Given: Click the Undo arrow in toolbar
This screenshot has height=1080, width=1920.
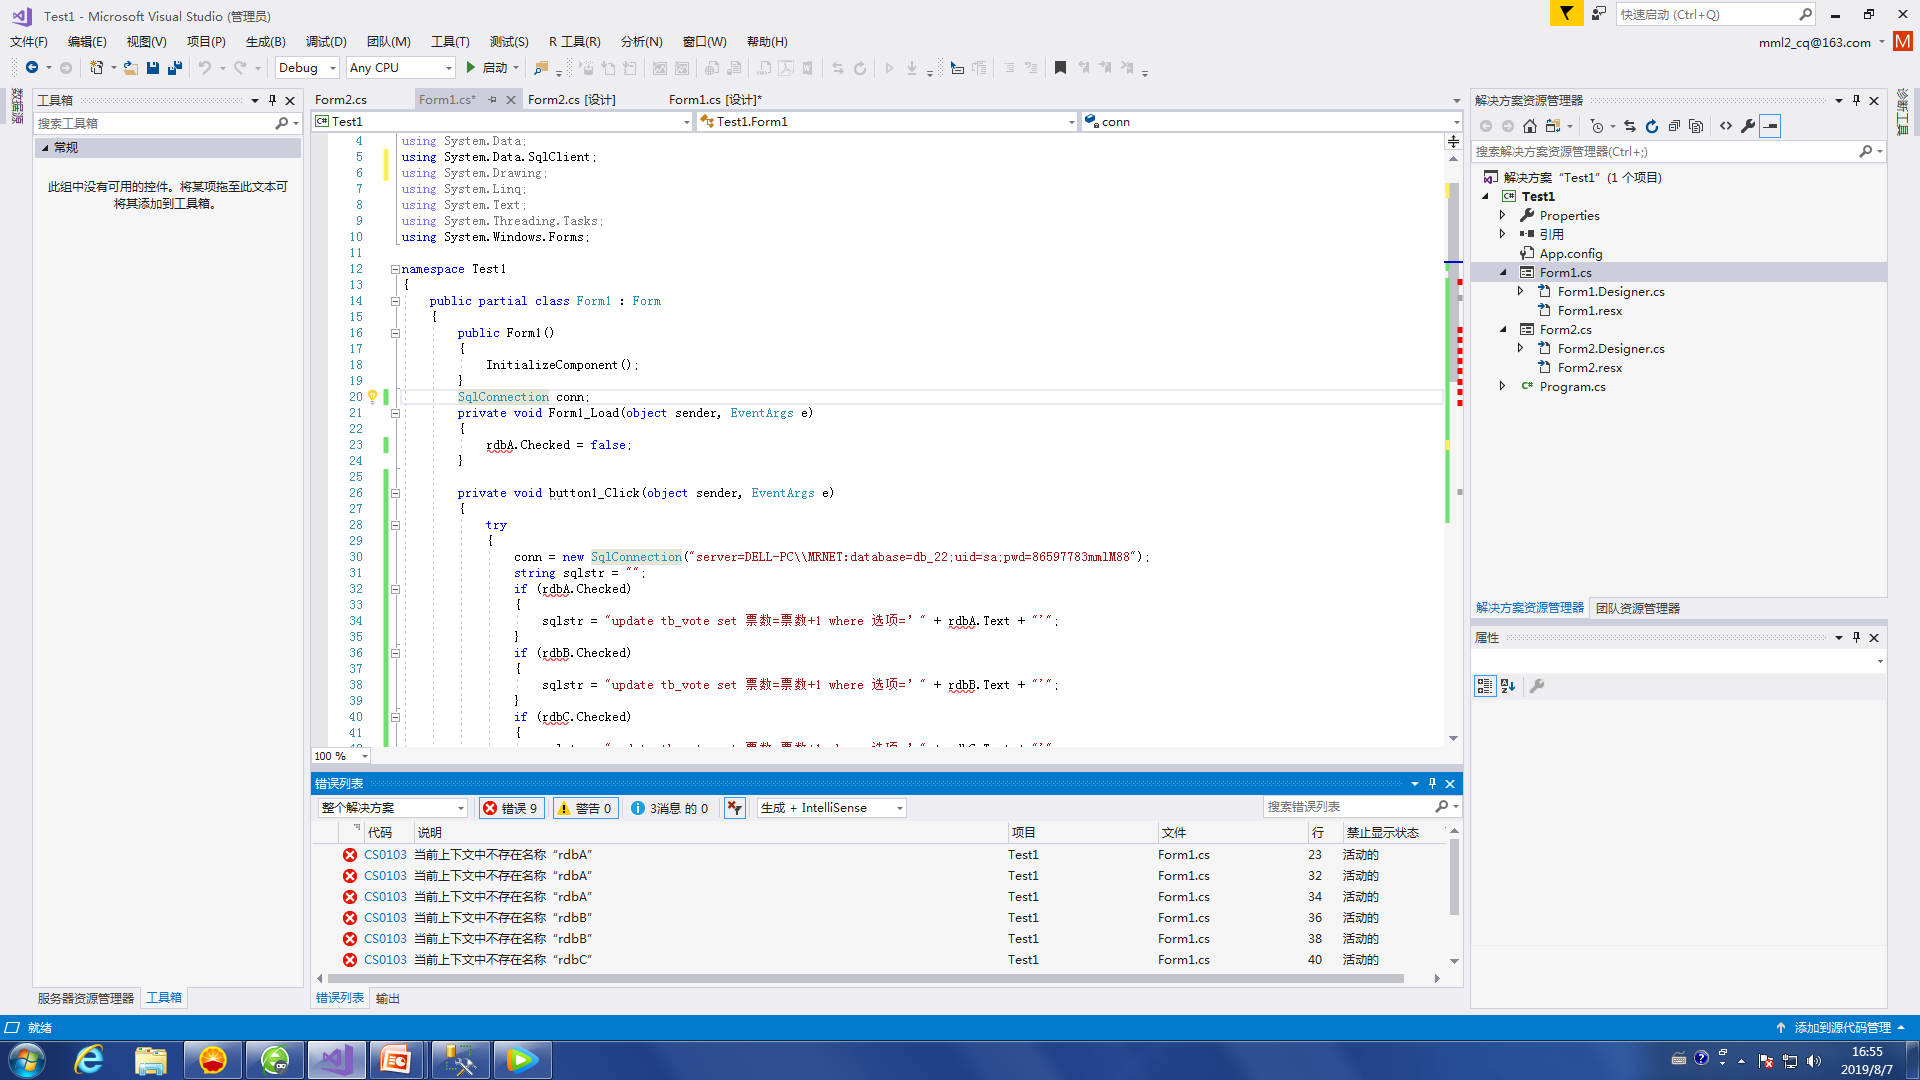Looking at the screenshot, I should point(205,68).
